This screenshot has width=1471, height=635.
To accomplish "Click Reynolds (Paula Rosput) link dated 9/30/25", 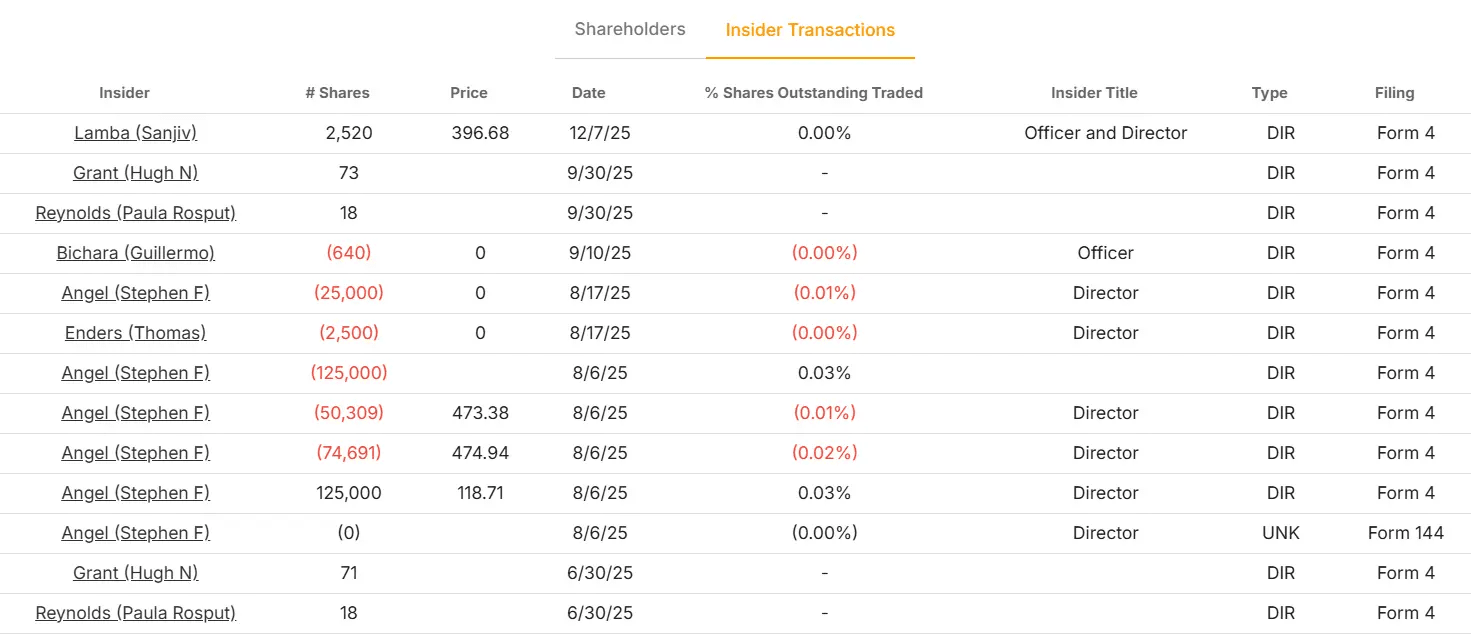I will pyautogui.click(x=135, y=213).
